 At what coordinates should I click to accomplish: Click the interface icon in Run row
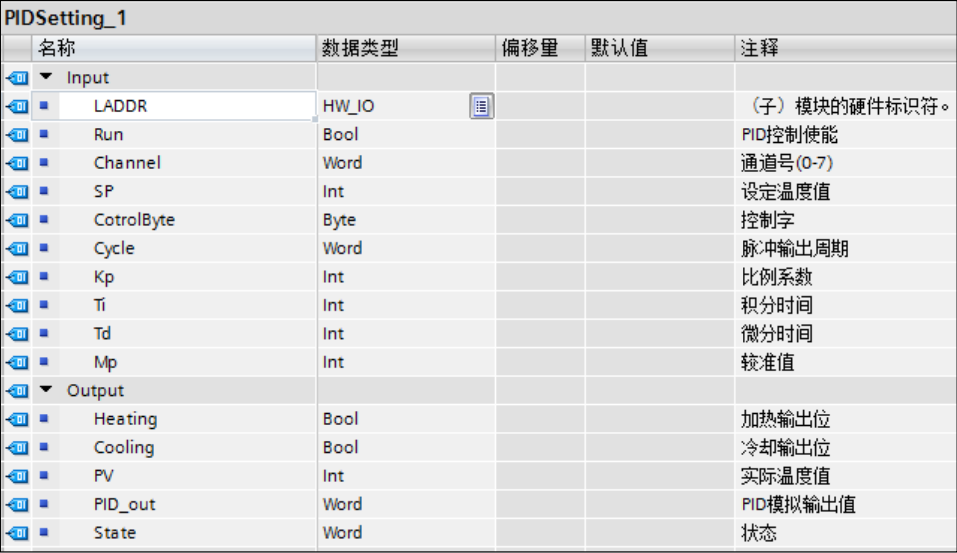pyautogui.click(x=17, y=134)
